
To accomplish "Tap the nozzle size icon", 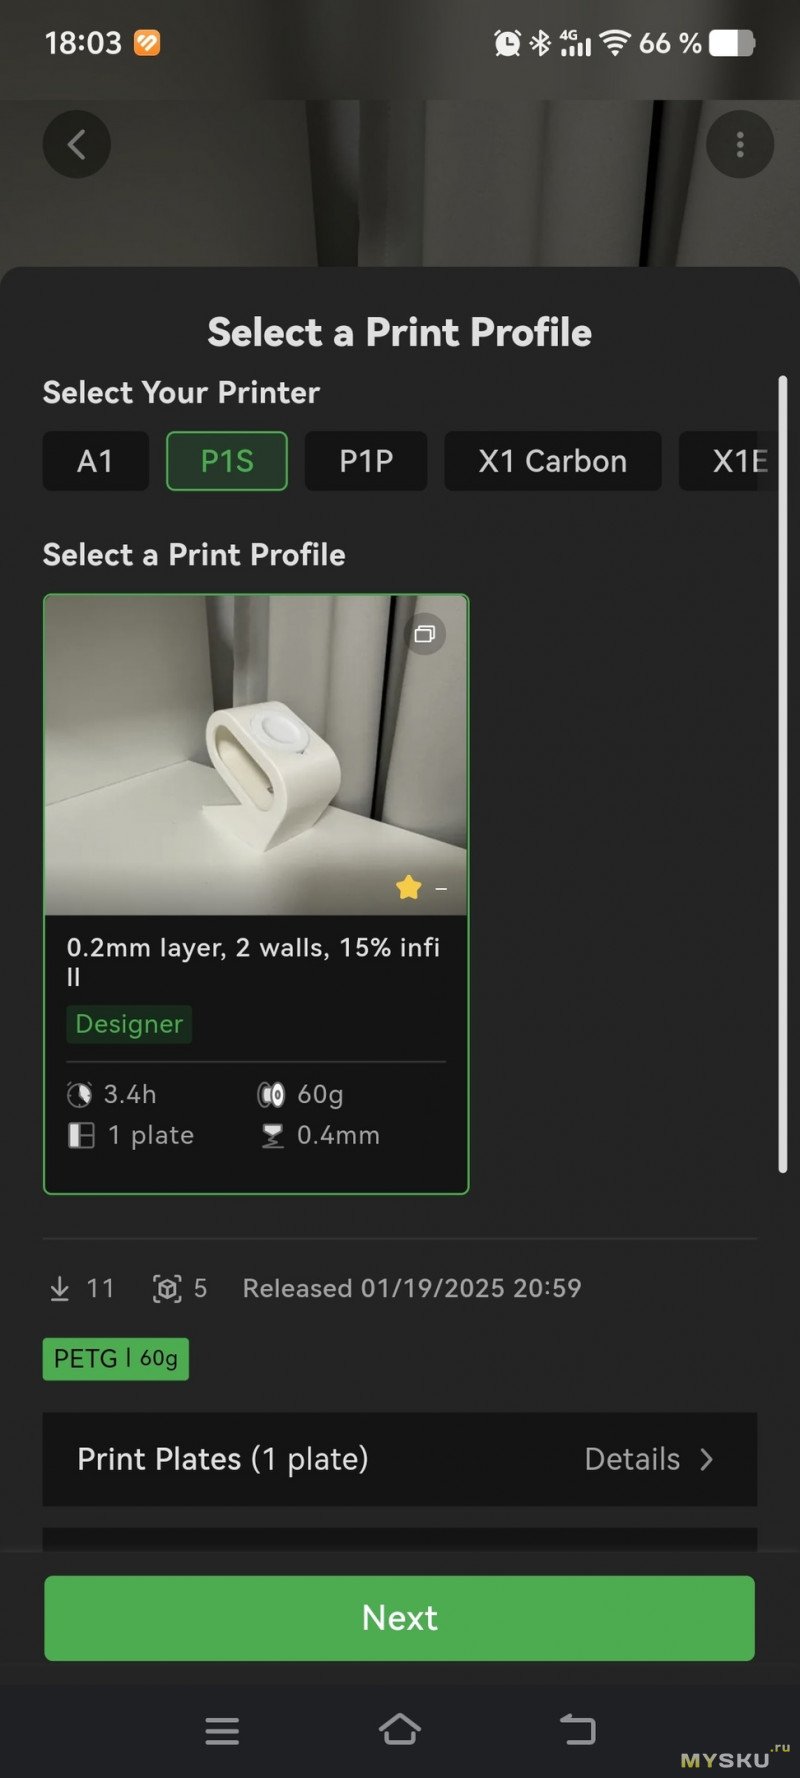I will [x=272, y=1136].
